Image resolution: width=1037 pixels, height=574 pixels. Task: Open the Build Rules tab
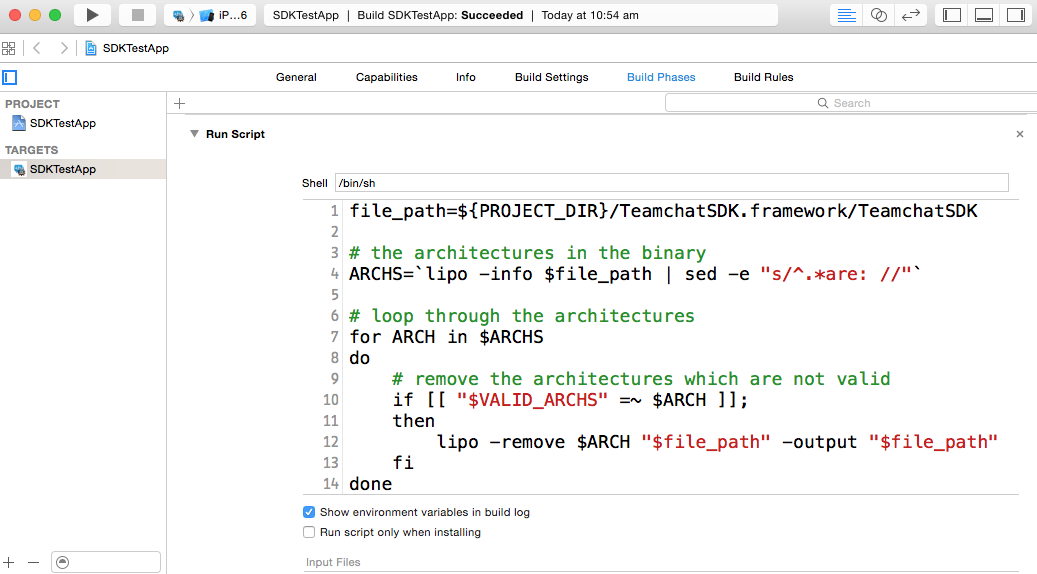tap(763, 77)
